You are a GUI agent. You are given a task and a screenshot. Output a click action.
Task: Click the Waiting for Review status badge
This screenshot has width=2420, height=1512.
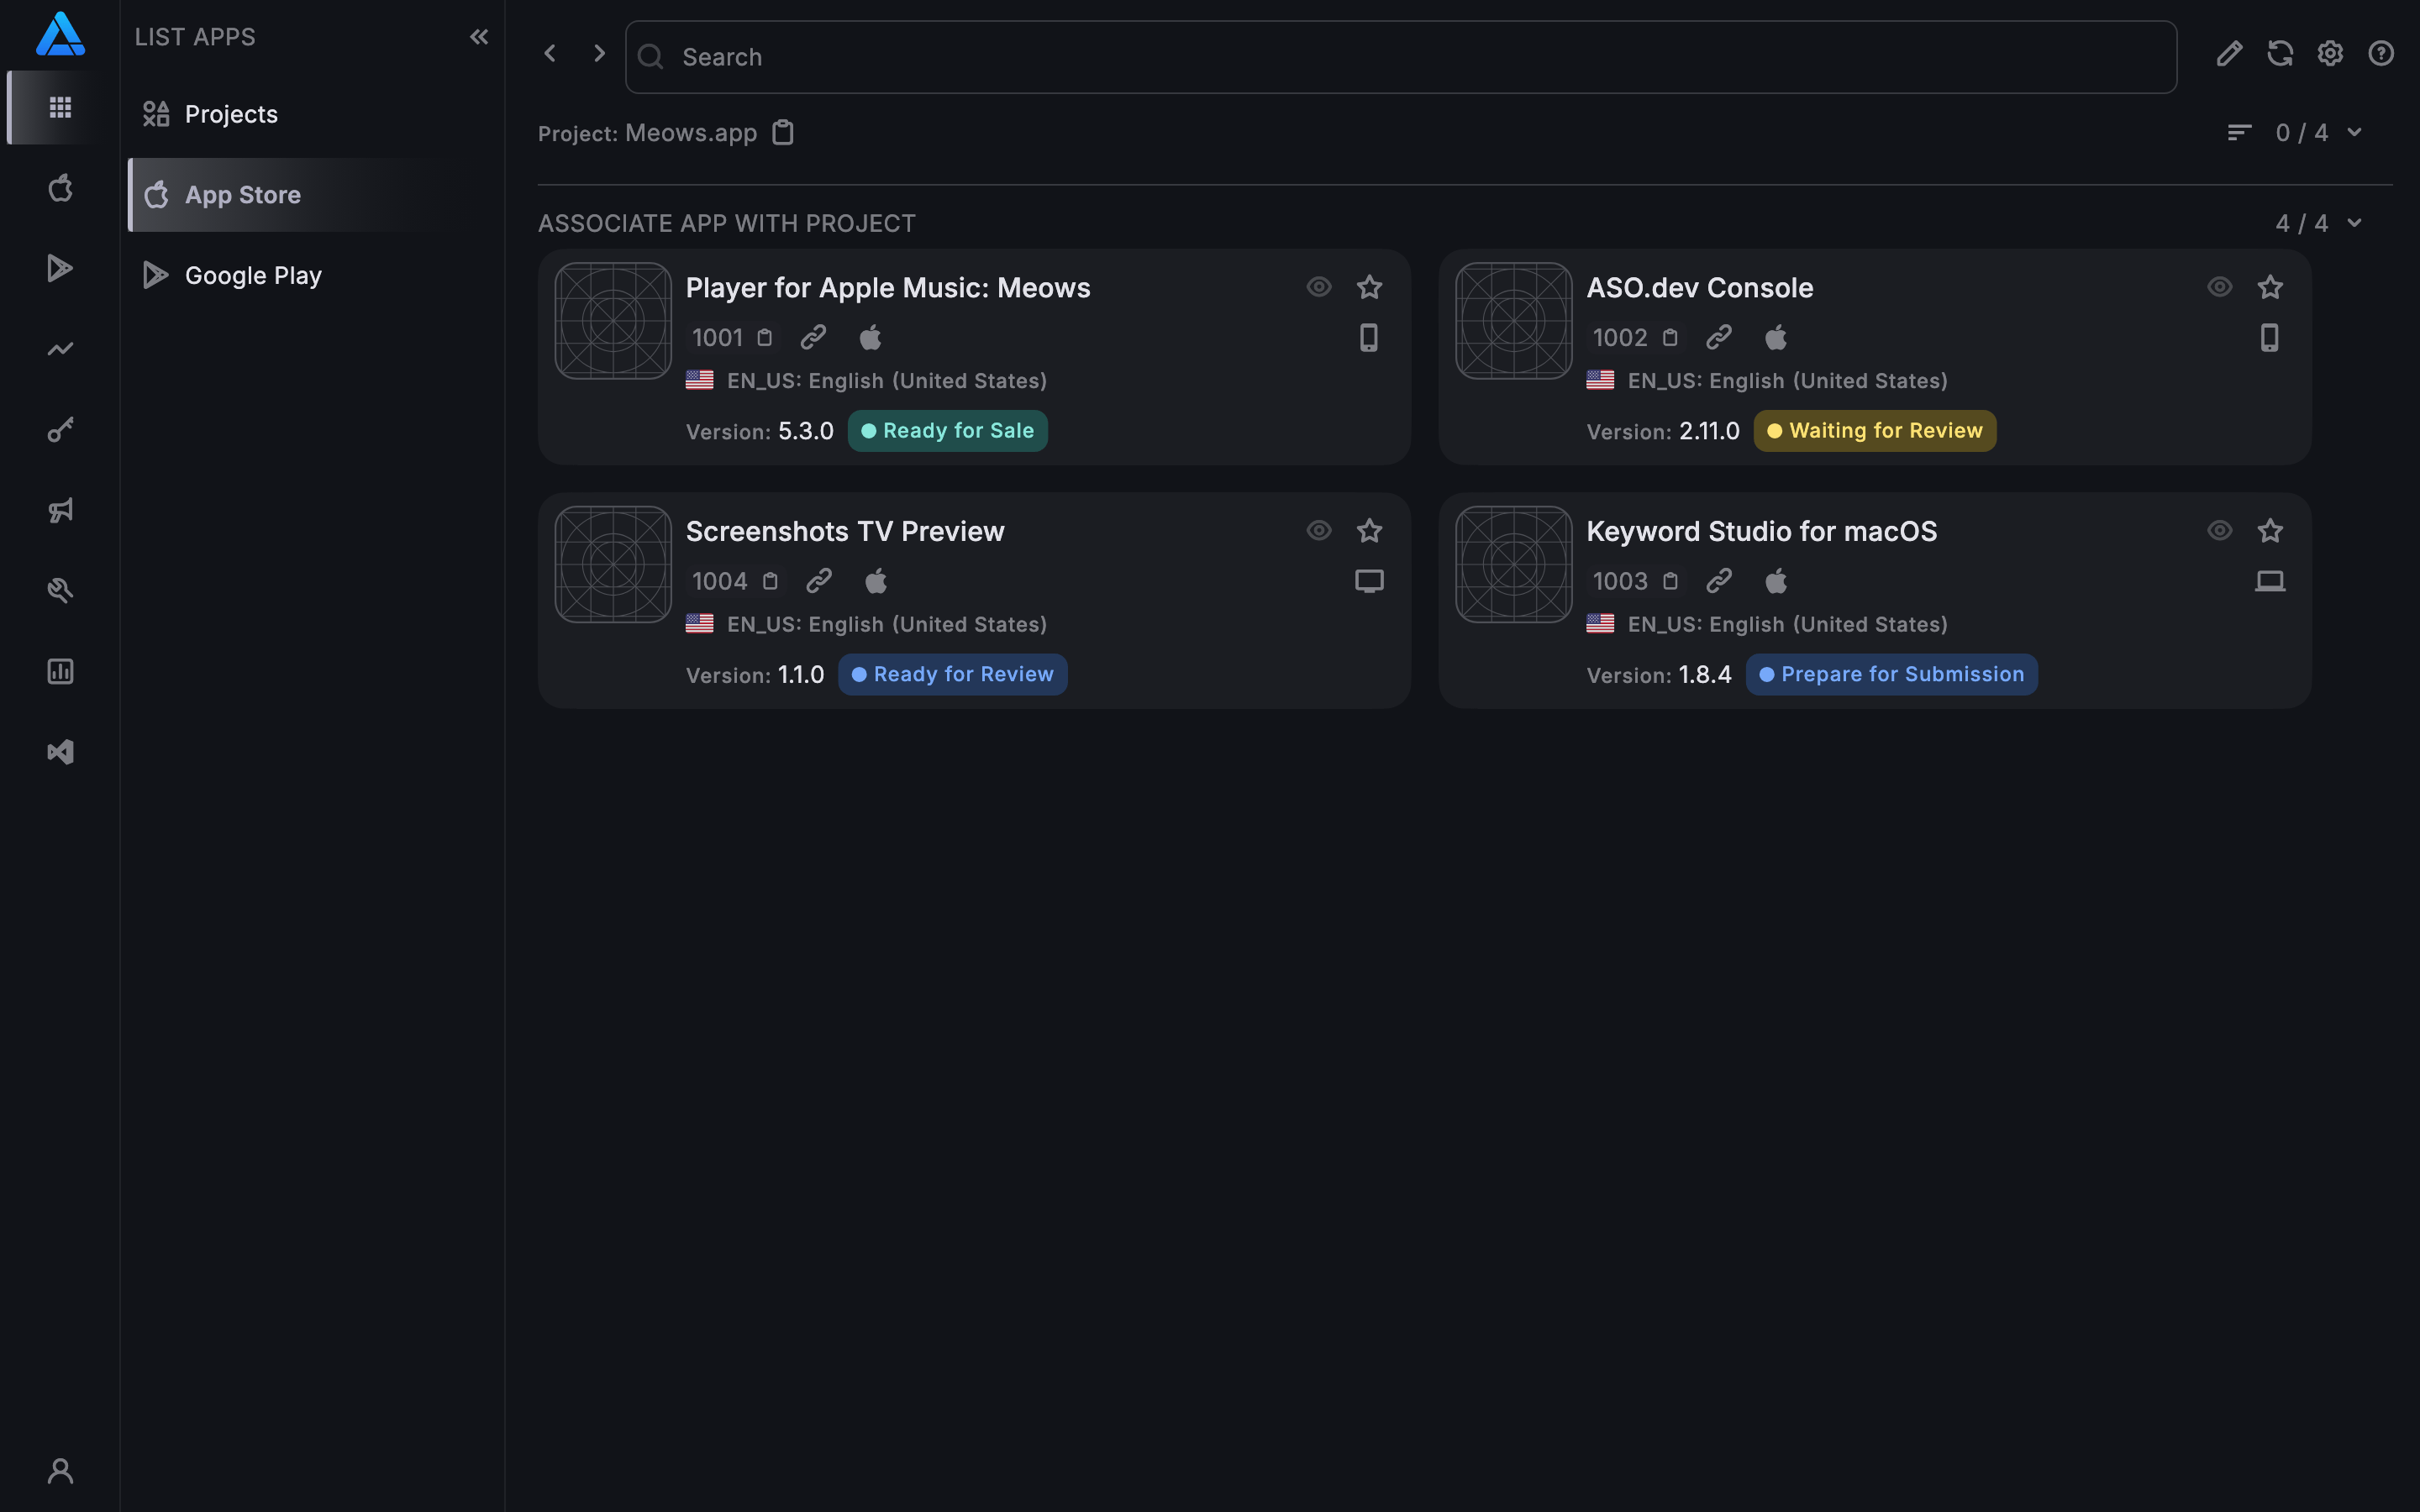coord(1875,431)
